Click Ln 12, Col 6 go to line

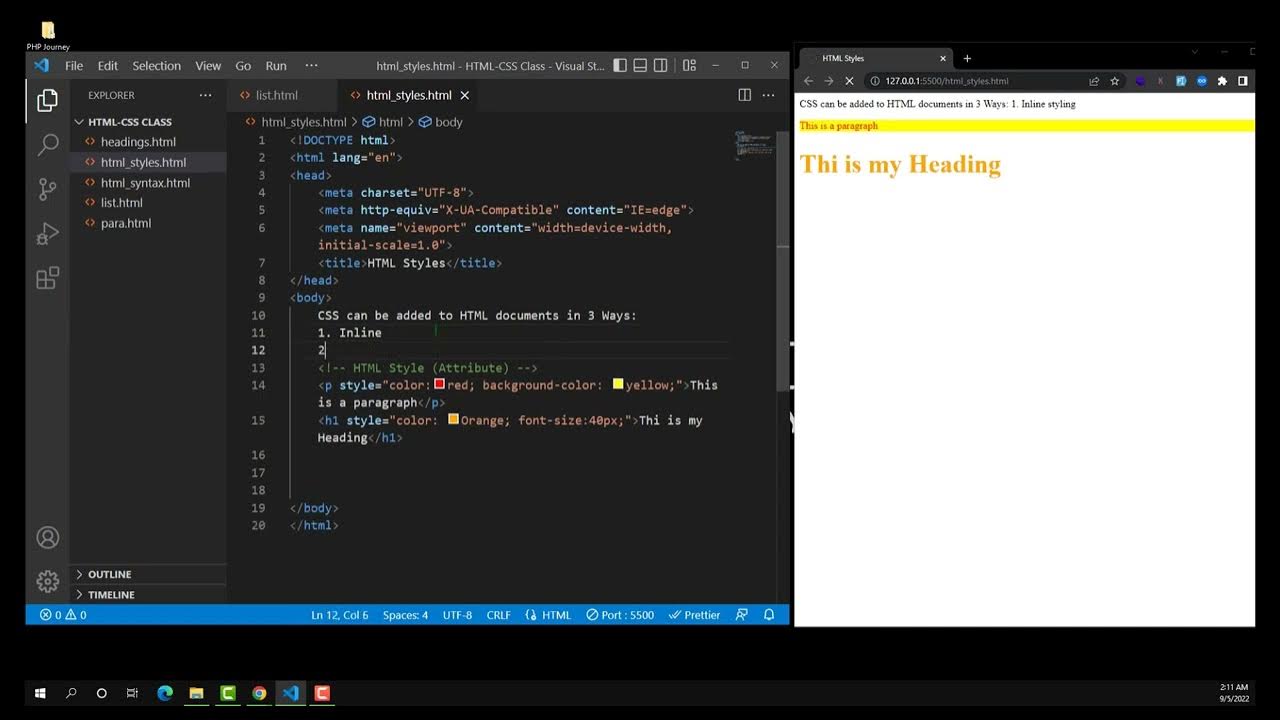point(340,615)
